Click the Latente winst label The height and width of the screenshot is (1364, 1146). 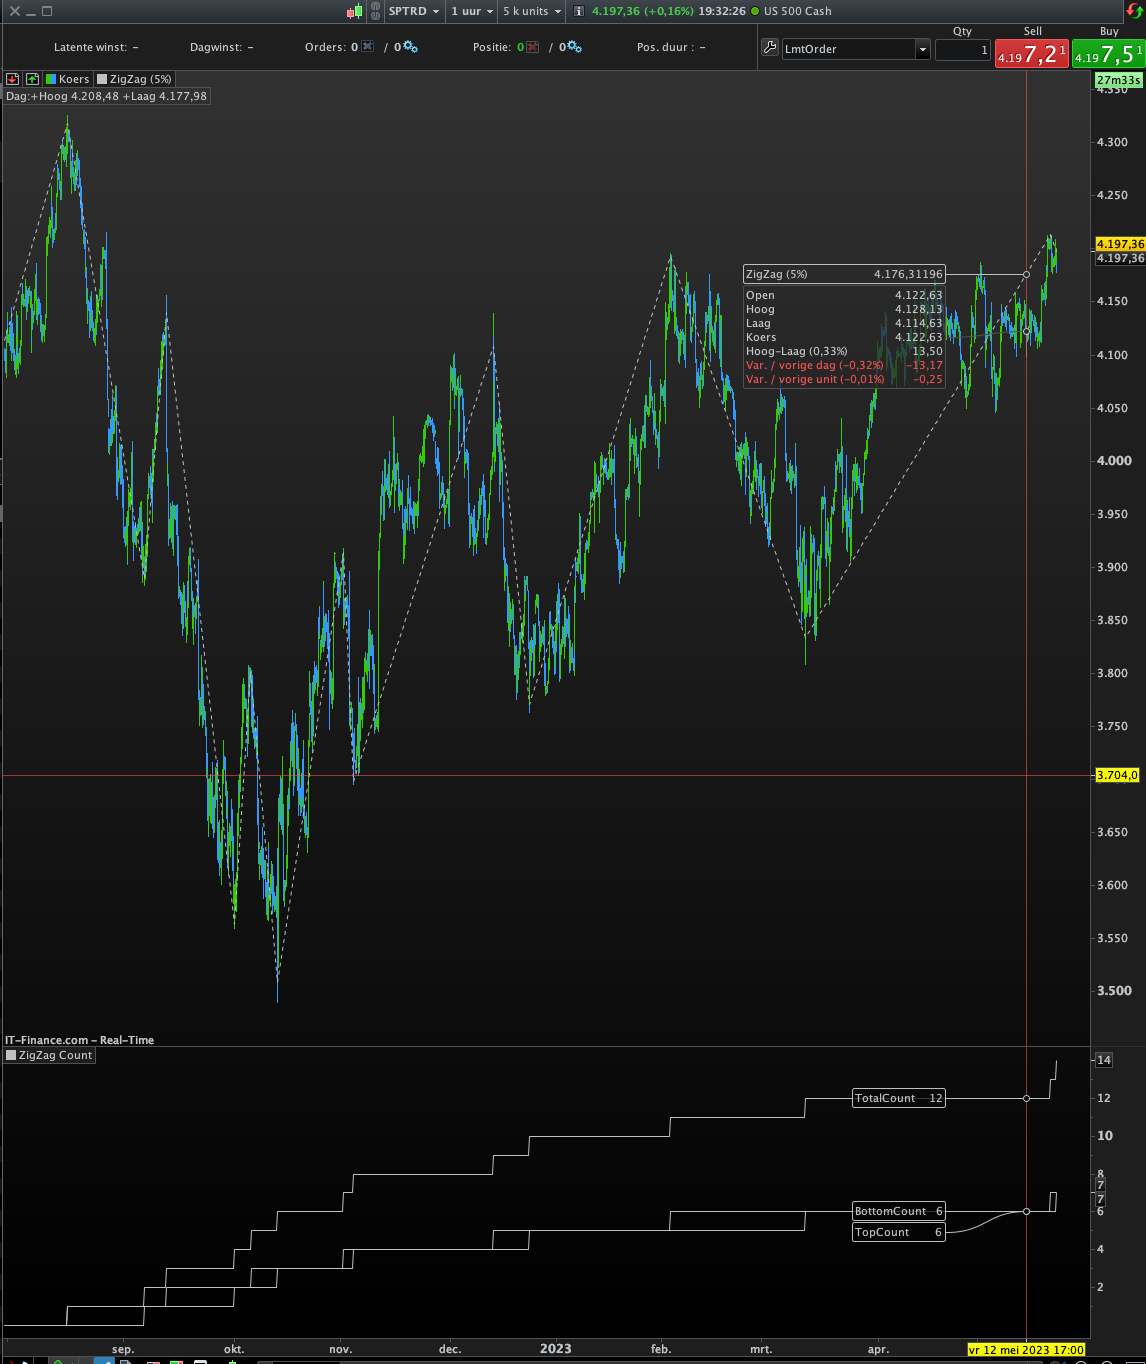click(x=90, y=47)
